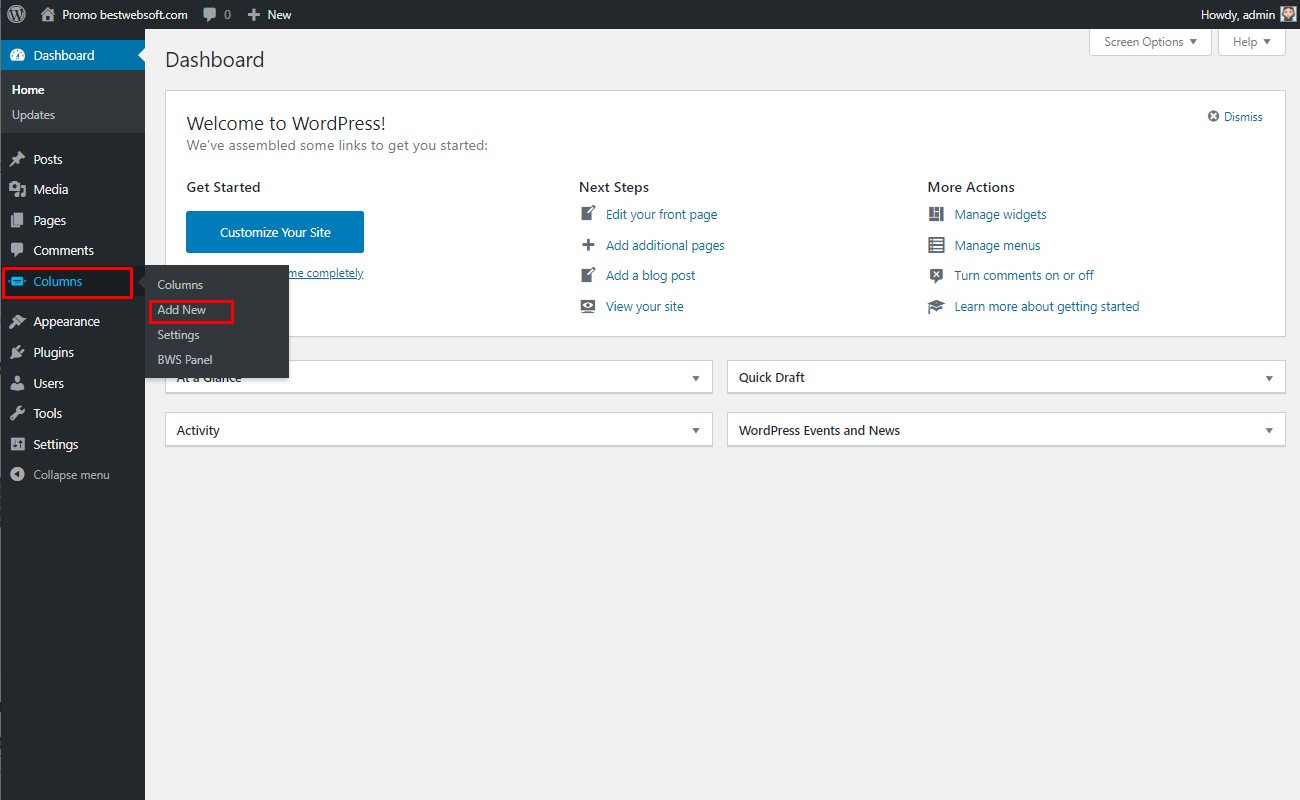Image resolution: width=1300 pixels, height=800 pixels.
Task: Open Turn comments on or off link
Action: click(x=1024, y=275)
